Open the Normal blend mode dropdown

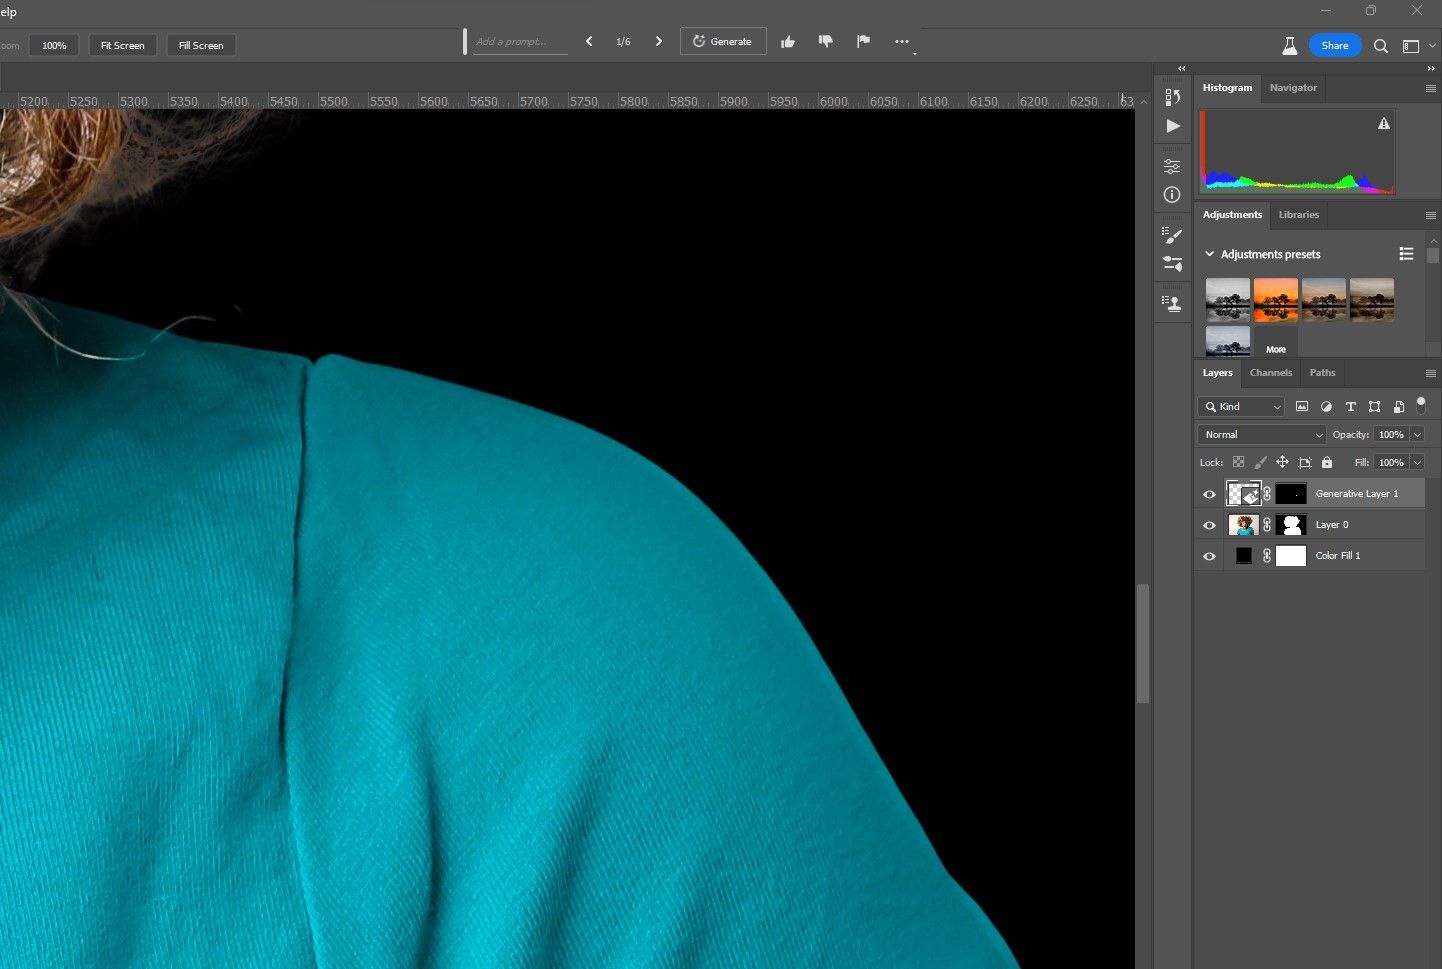(1262, 435)
